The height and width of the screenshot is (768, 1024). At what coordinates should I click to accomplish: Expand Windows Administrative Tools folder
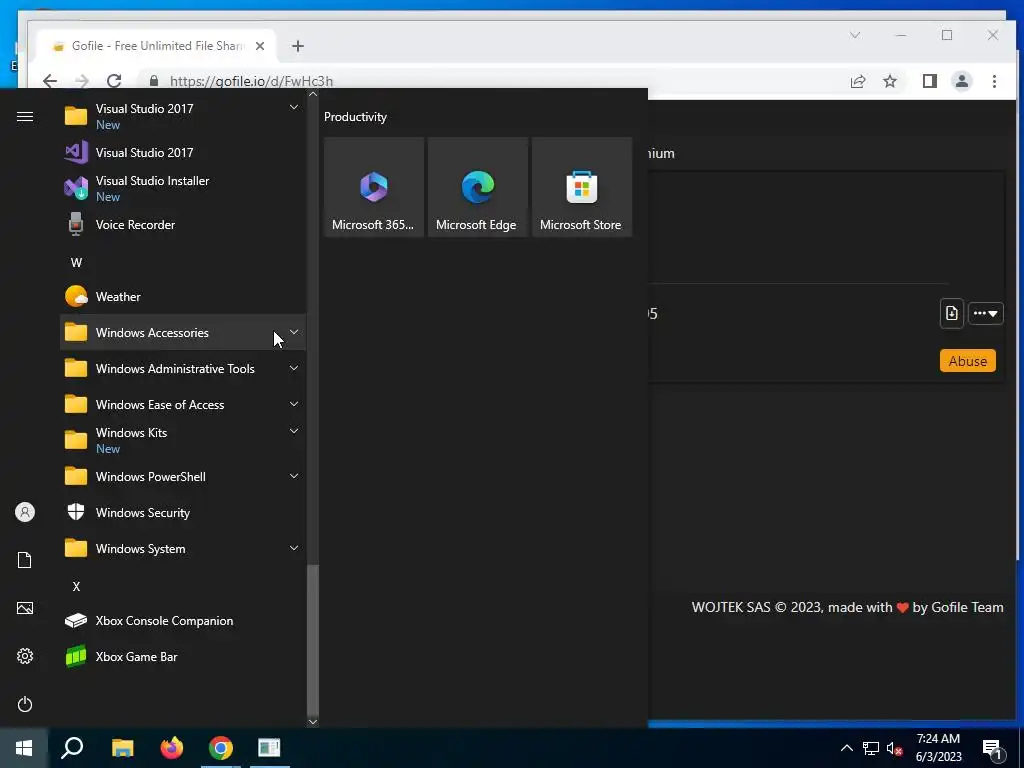[183, 368]
